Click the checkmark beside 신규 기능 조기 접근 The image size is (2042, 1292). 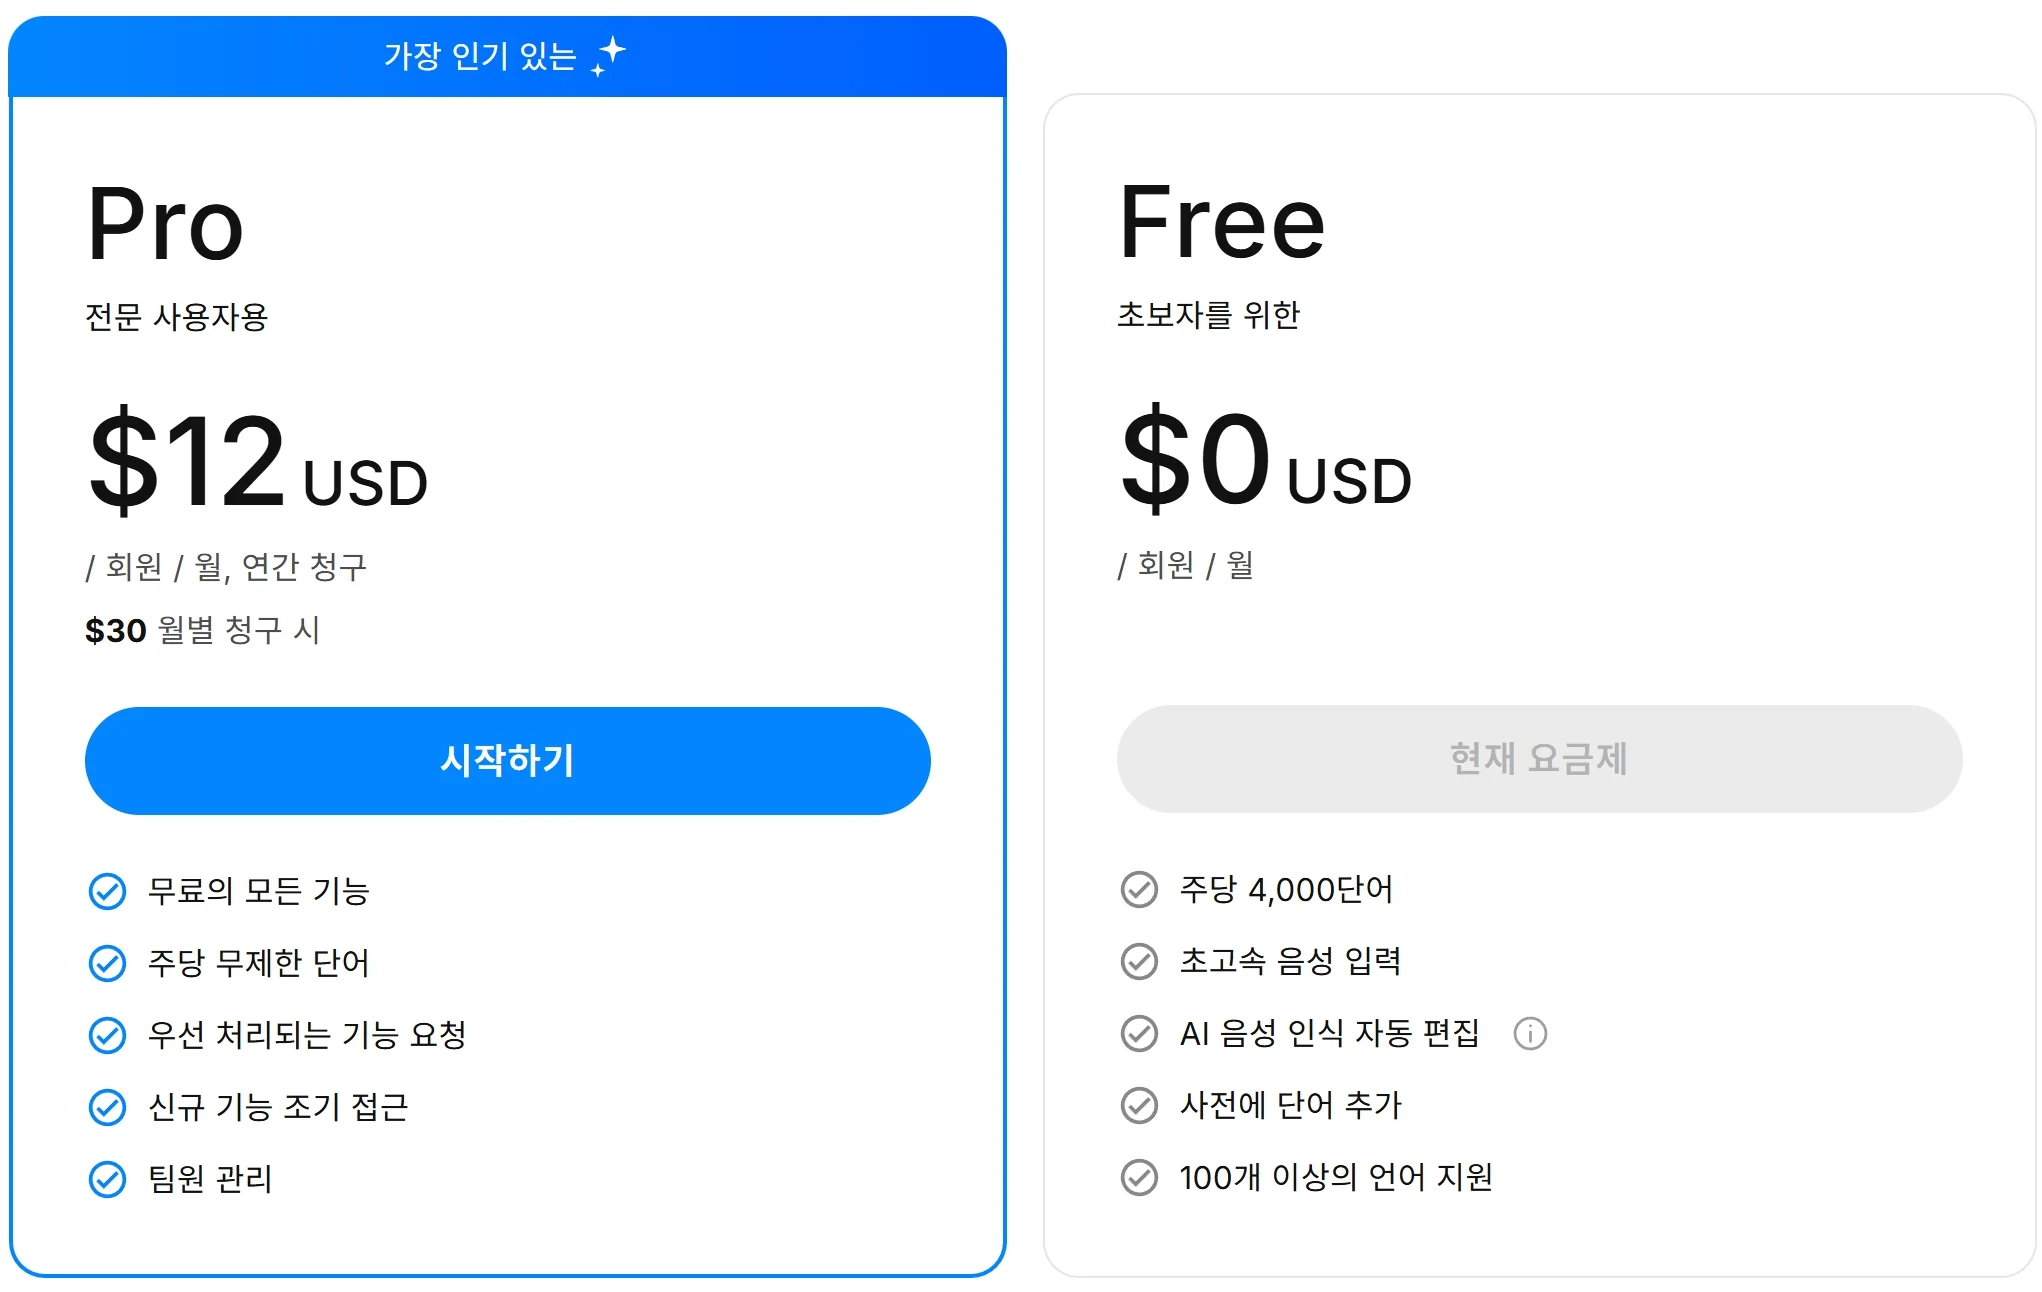(107, 1107)
